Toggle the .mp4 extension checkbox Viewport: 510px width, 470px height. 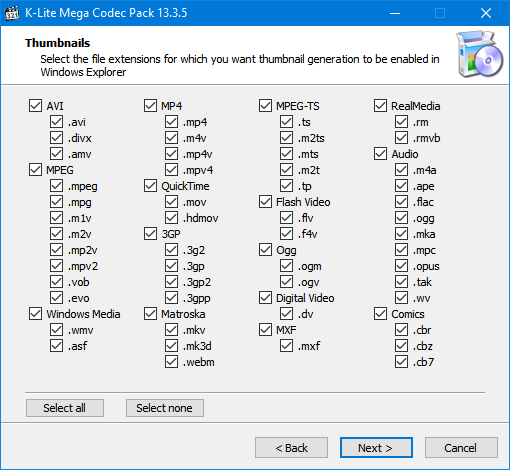pos(171,122)
